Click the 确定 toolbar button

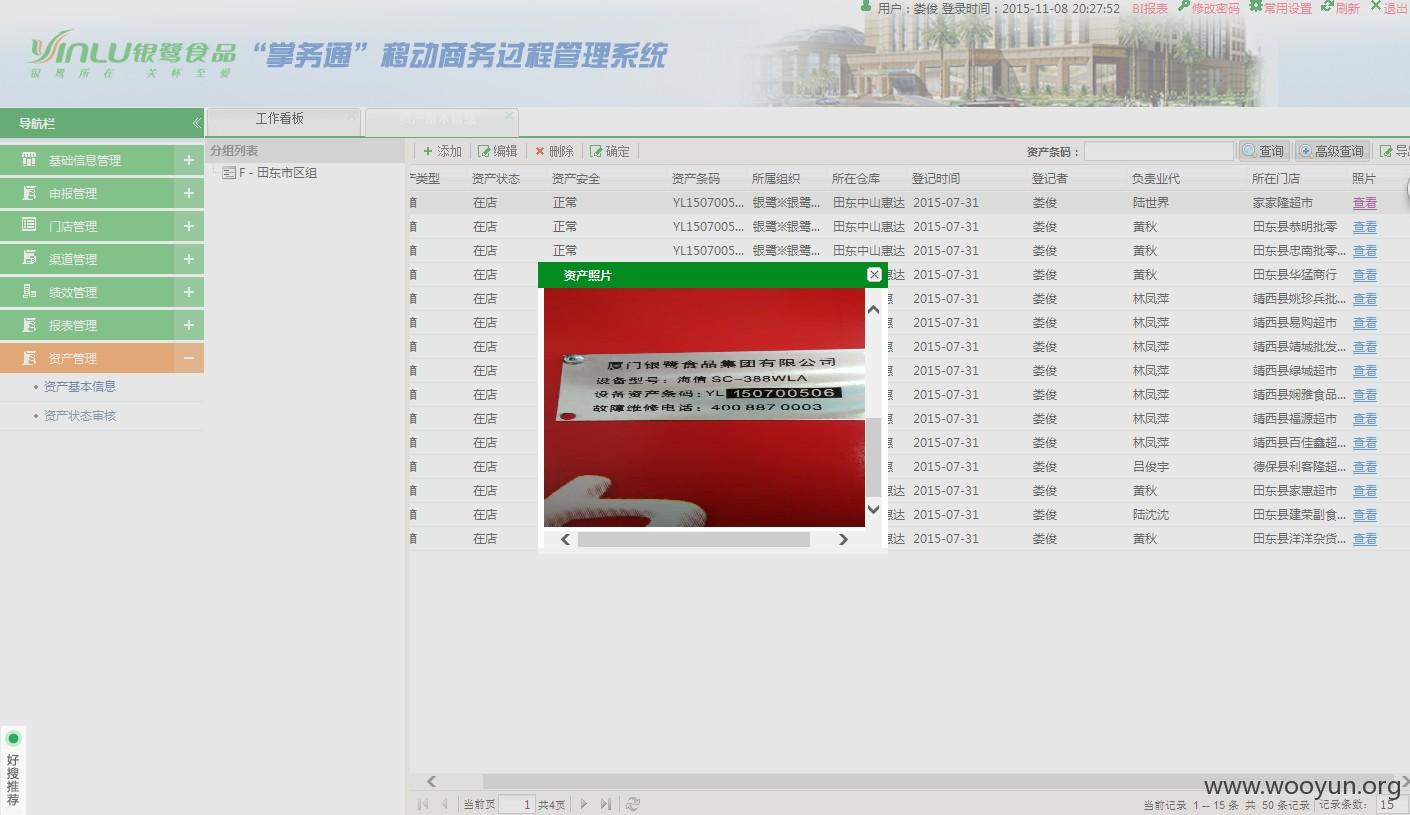(x=610, y=151)
